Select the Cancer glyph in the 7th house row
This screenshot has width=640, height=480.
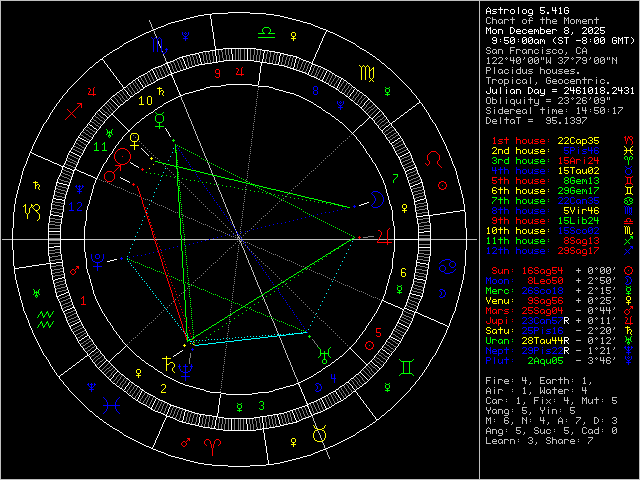coord(628,201)
